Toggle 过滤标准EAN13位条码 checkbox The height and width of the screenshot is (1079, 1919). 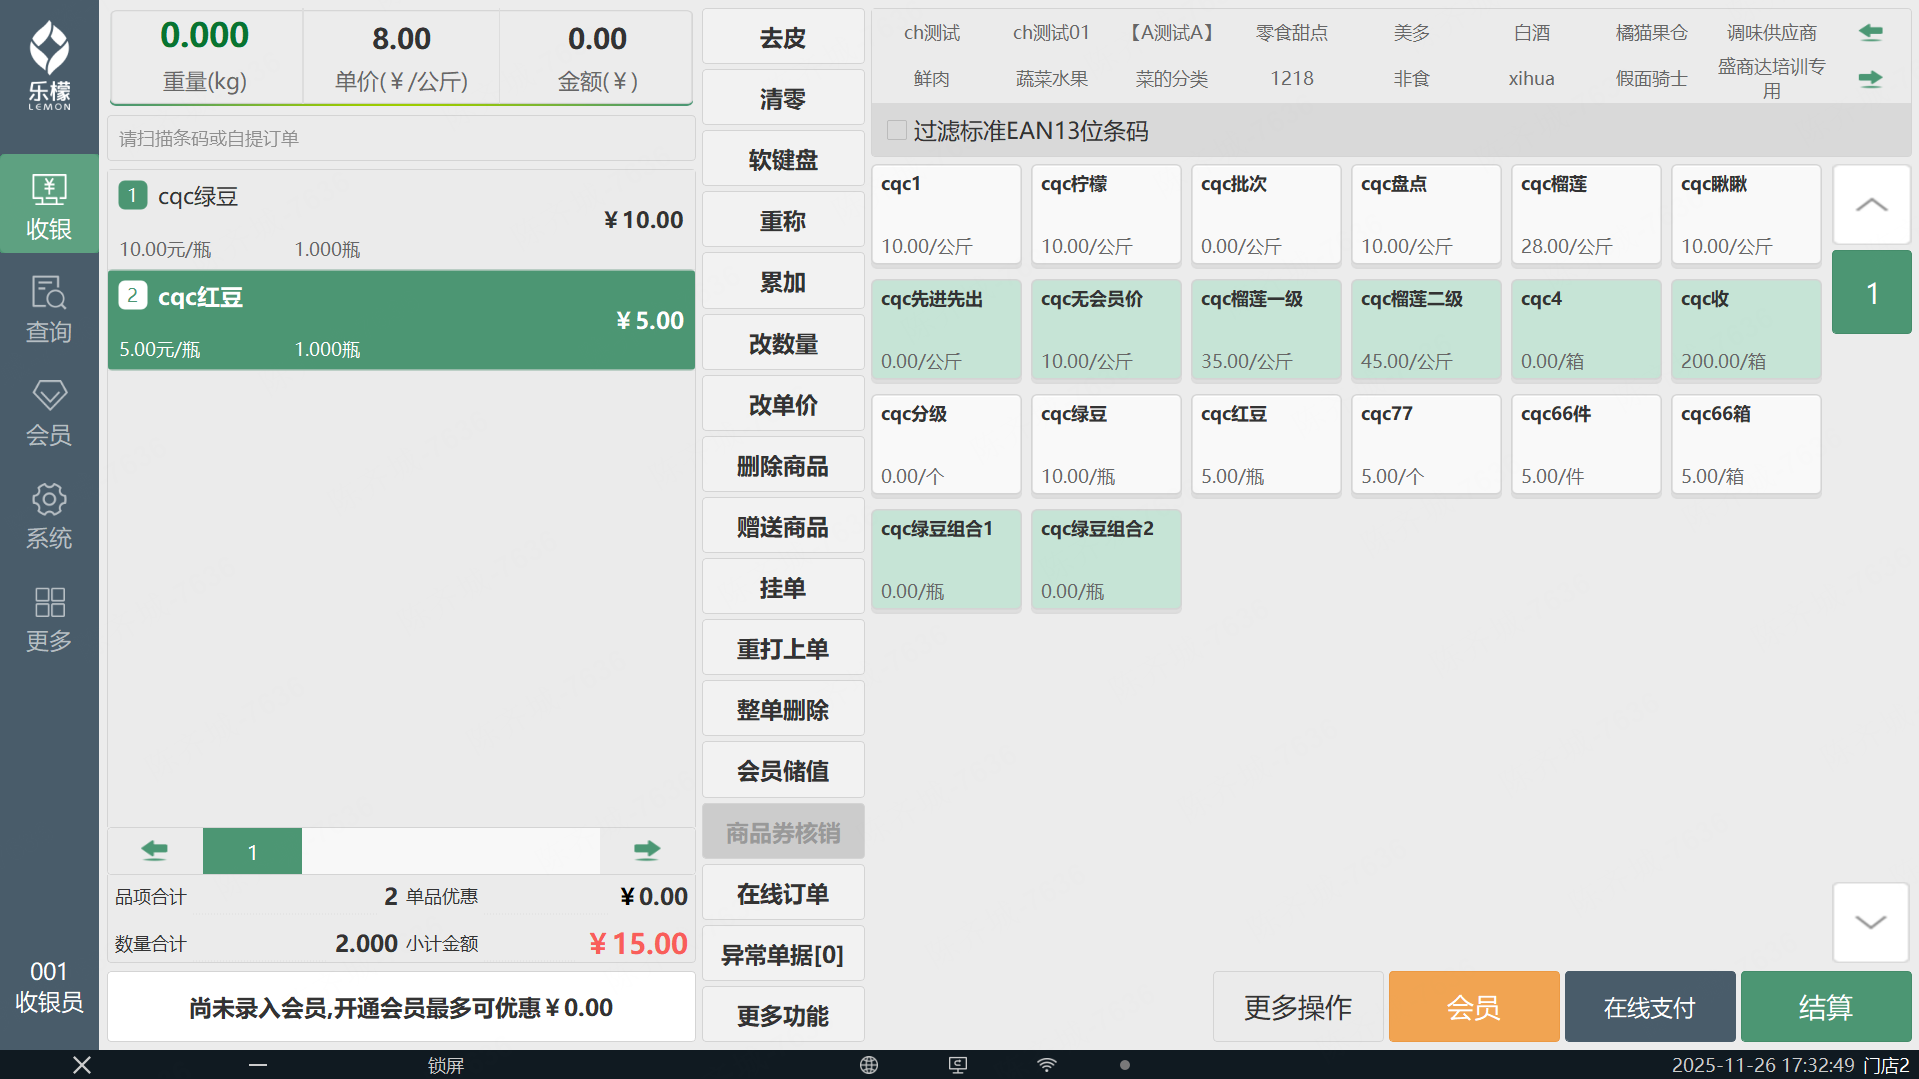897,130
